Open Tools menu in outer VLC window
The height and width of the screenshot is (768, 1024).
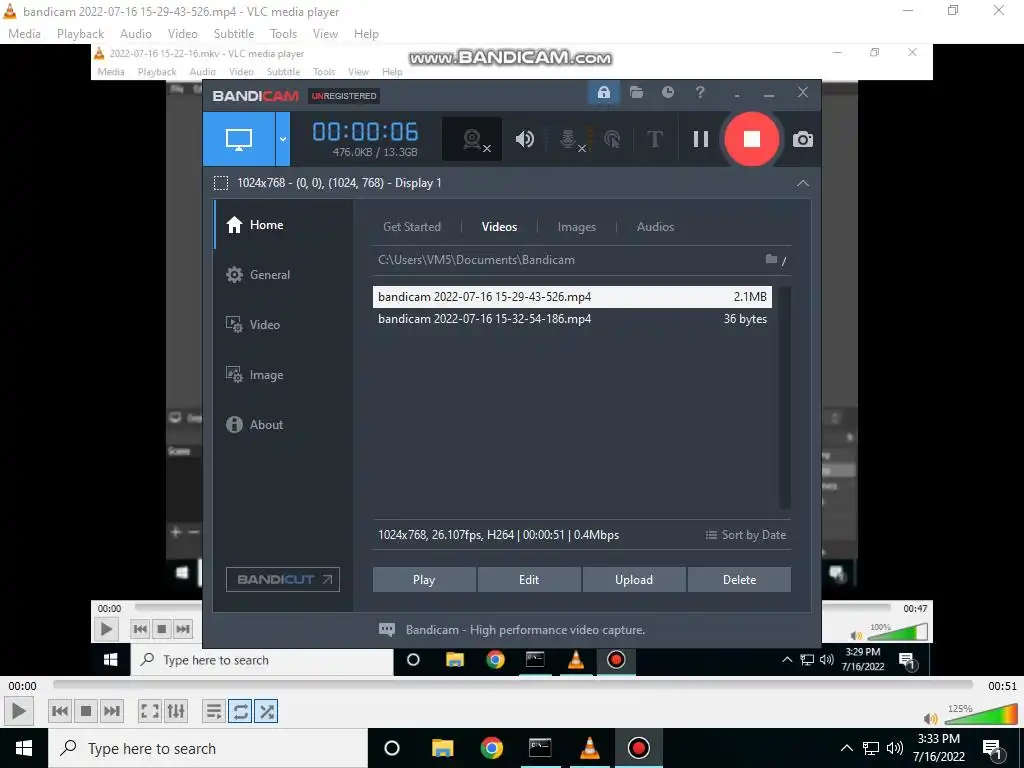point(283,34)
